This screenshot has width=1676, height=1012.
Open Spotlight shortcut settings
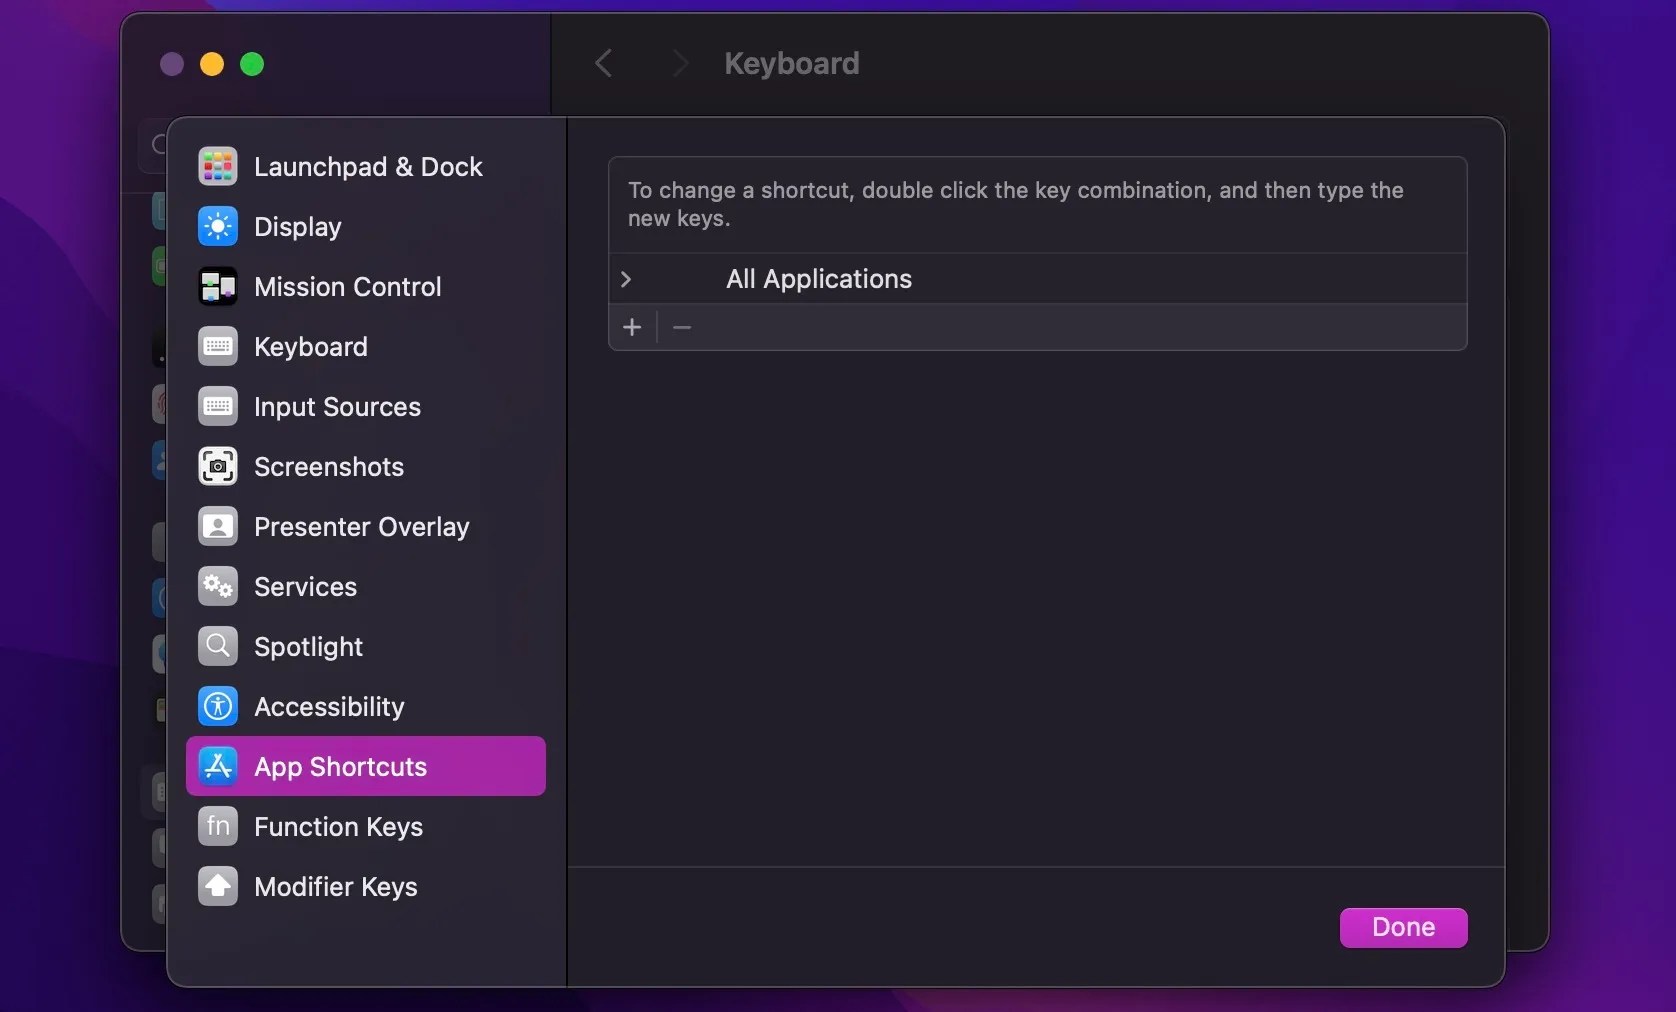coord(308,646)
